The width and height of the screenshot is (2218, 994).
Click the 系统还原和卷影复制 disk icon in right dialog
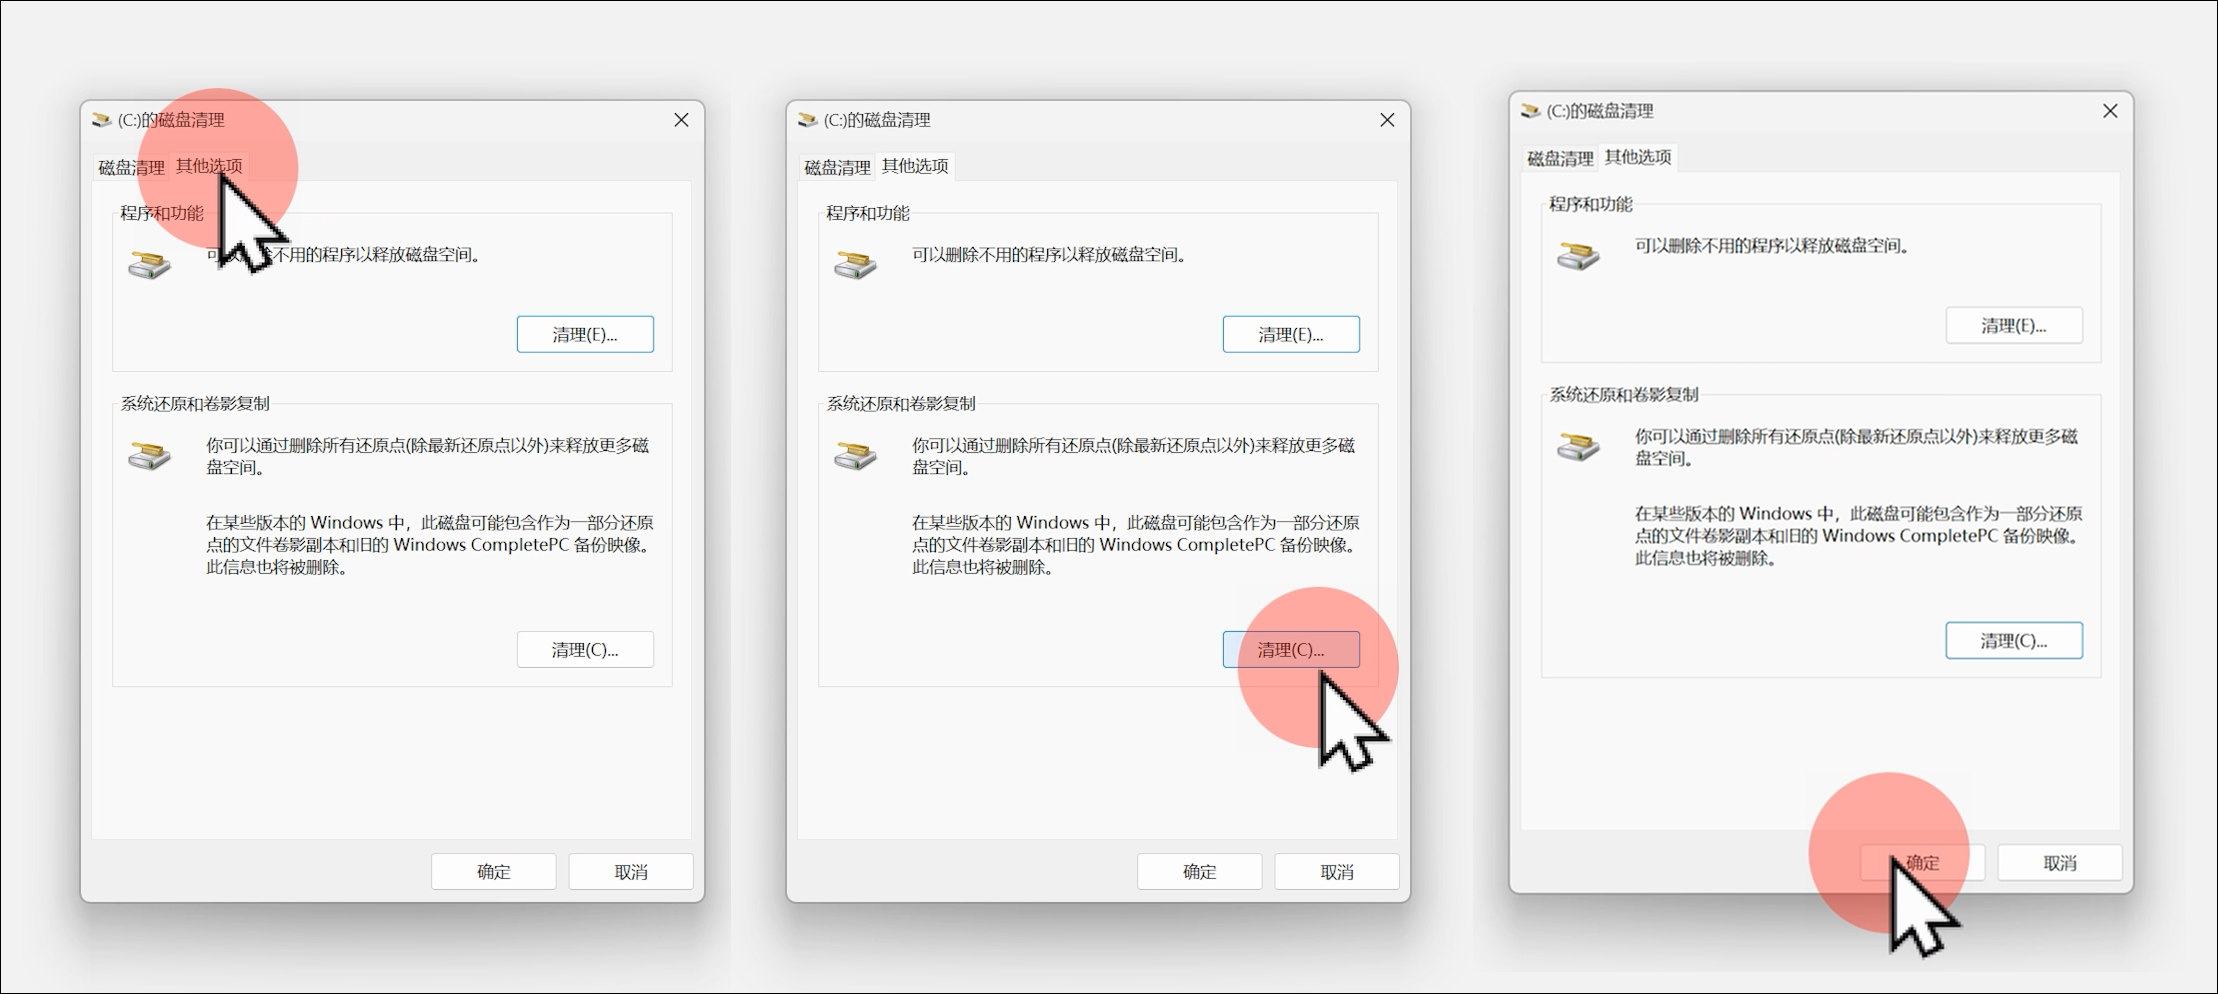click(1579, 447)
